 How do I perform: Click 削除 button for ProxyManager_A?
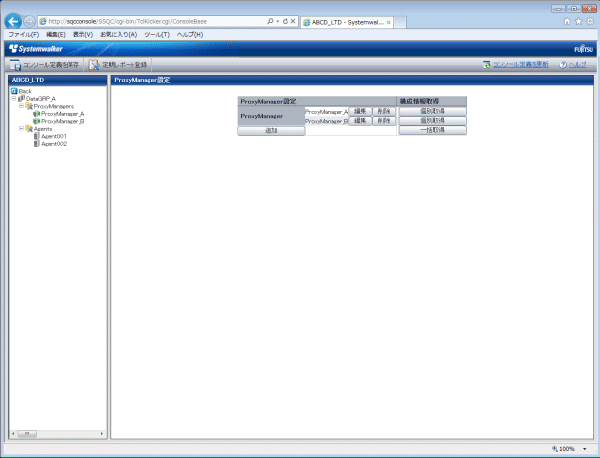(384, 111)
